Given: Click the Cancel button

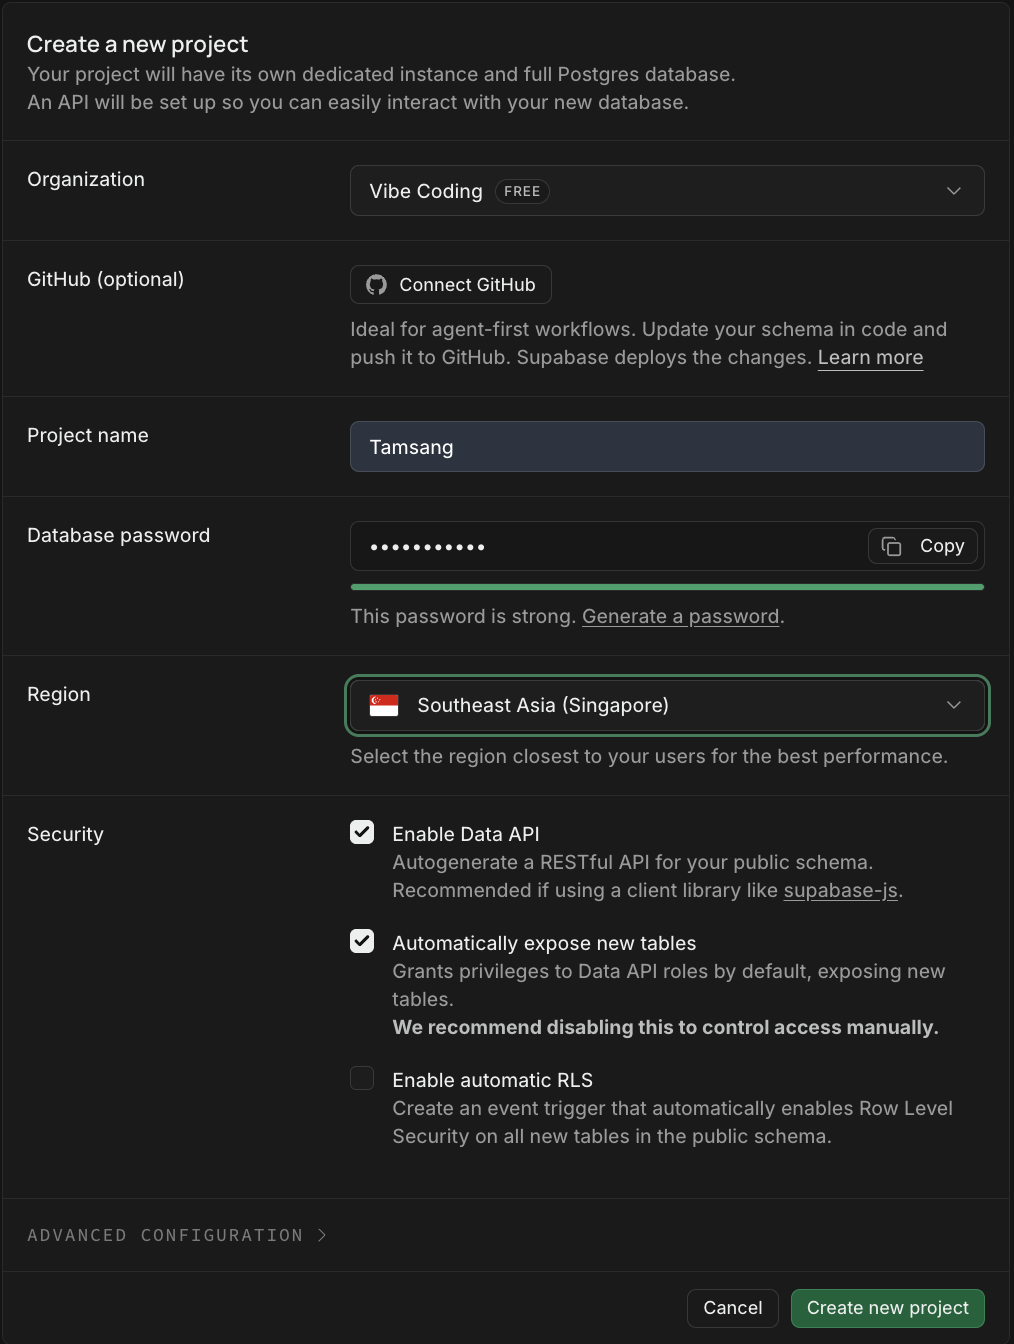Looking at the screenshot, I should click(733, 1308).
